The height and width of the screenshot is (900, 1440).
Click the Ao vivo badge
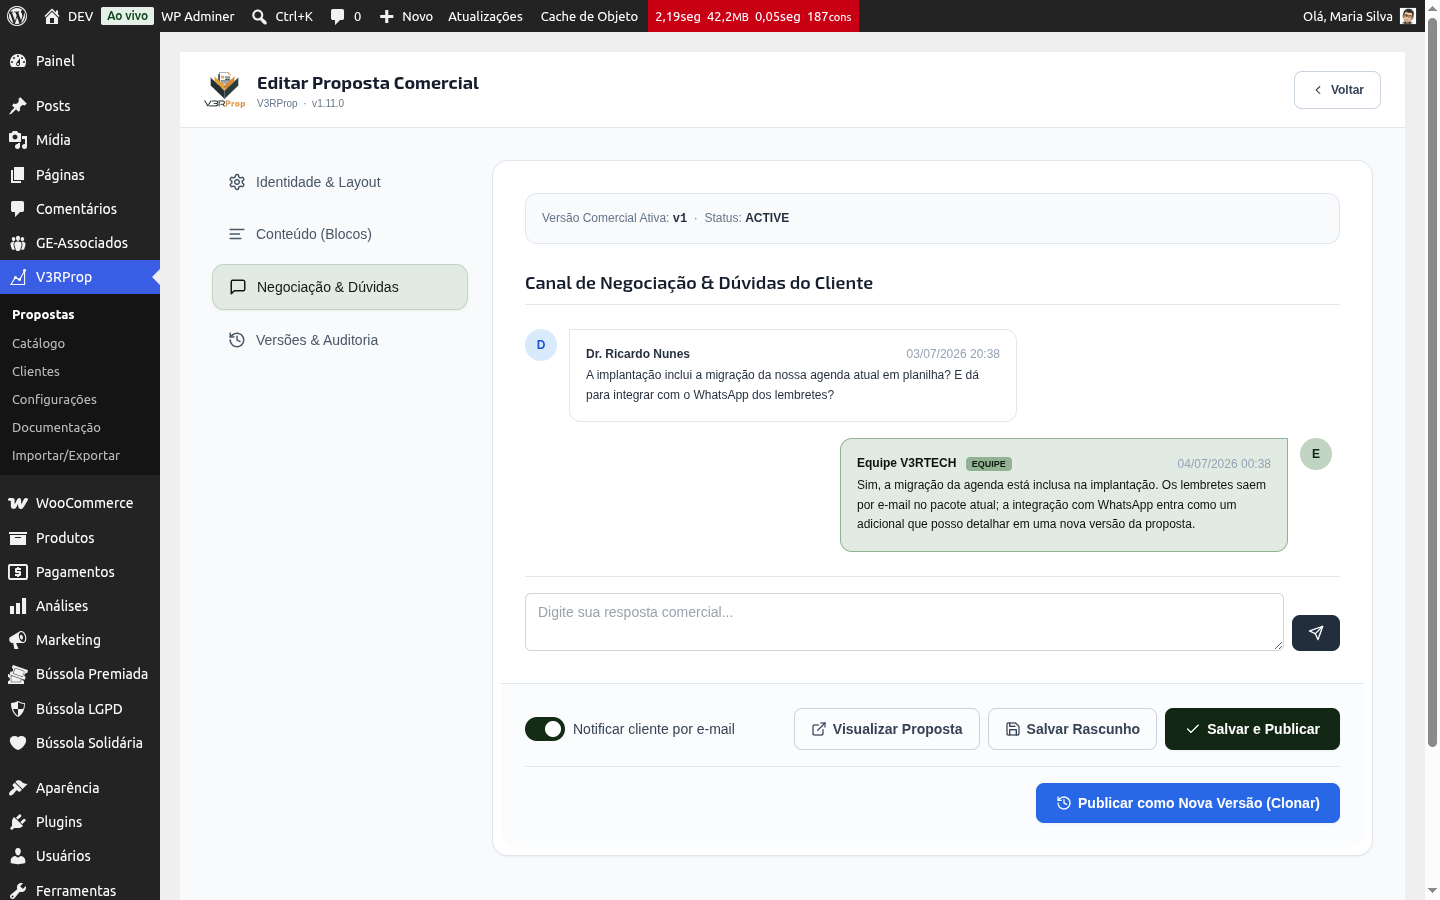tap(128, 16)
